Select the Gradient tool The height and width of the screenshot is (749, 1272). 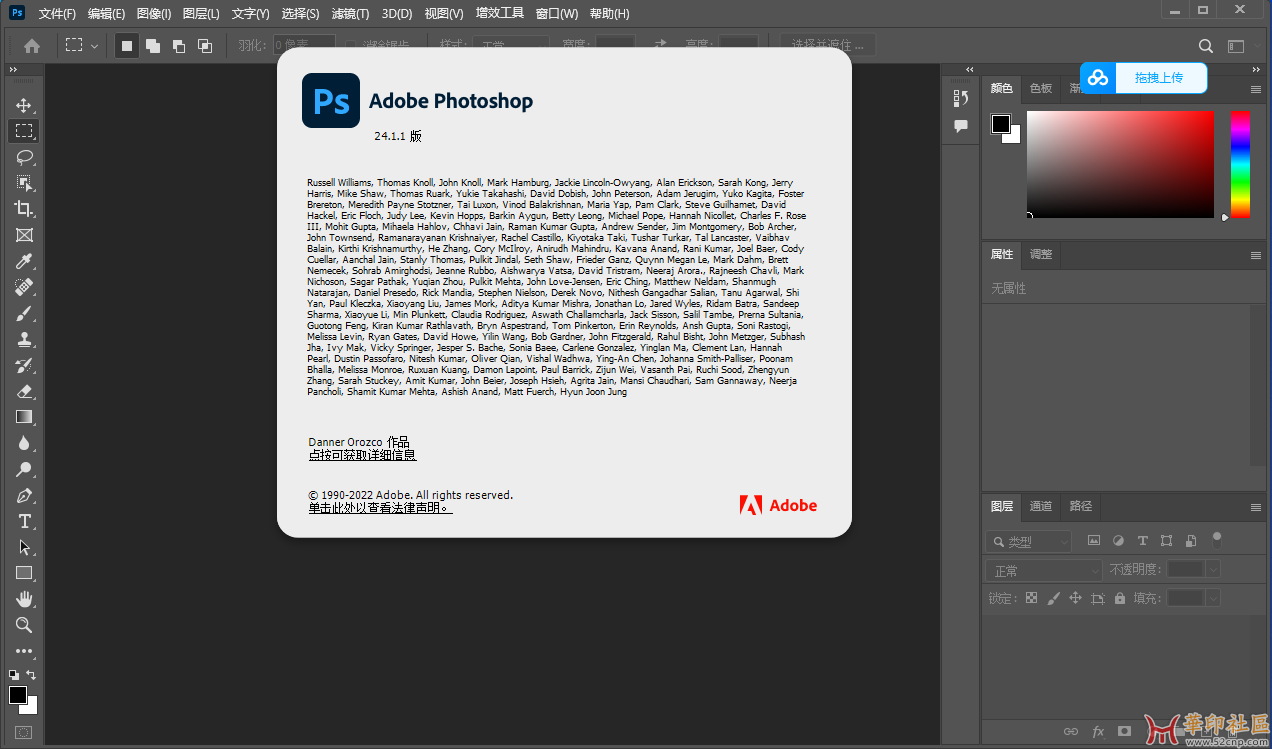(23, 417)
